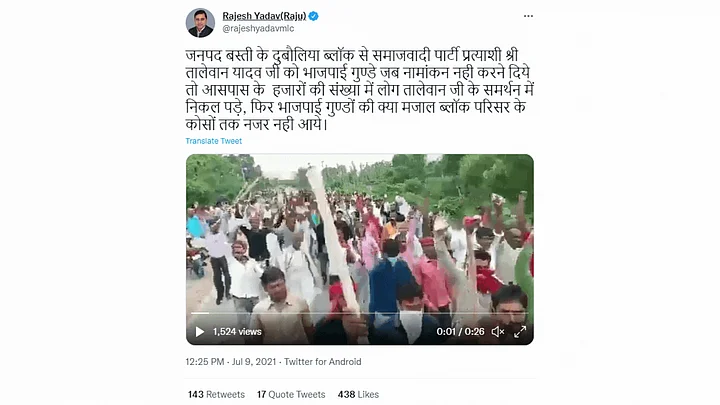Click the blue verified badge icon
720x405 pixels.
click(314, 16)
